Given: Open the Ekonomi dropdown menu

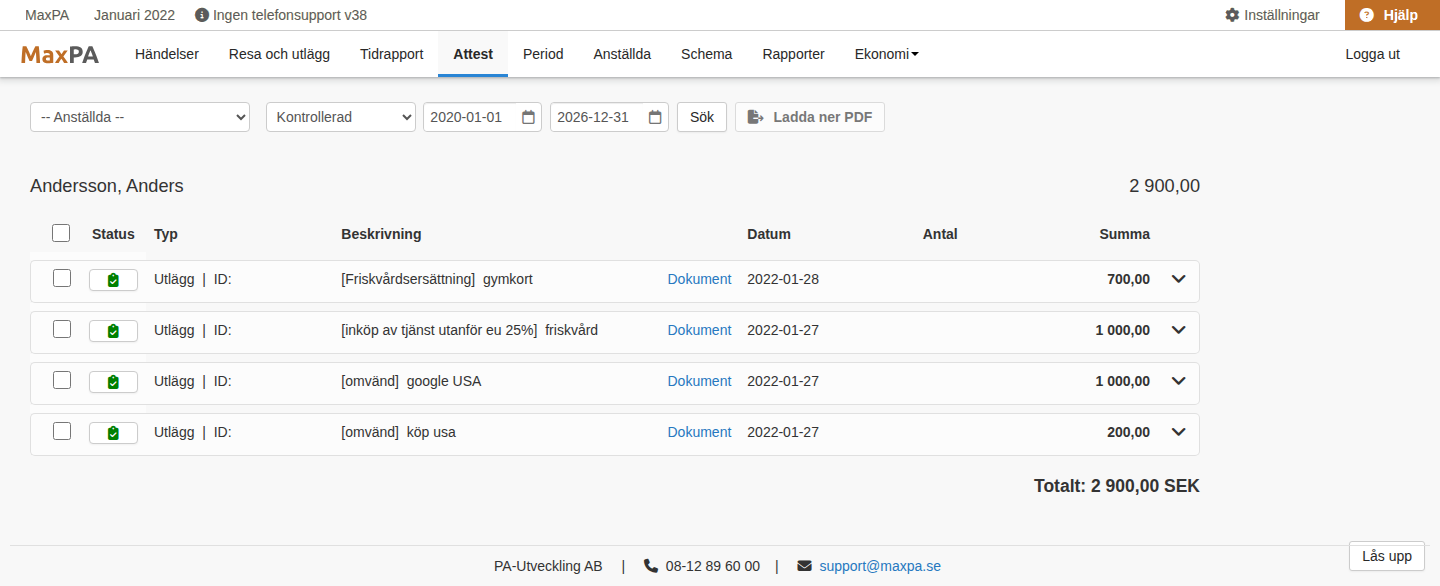Looking at the screenshot, I should pyautogui.click(x=886, y=54).
